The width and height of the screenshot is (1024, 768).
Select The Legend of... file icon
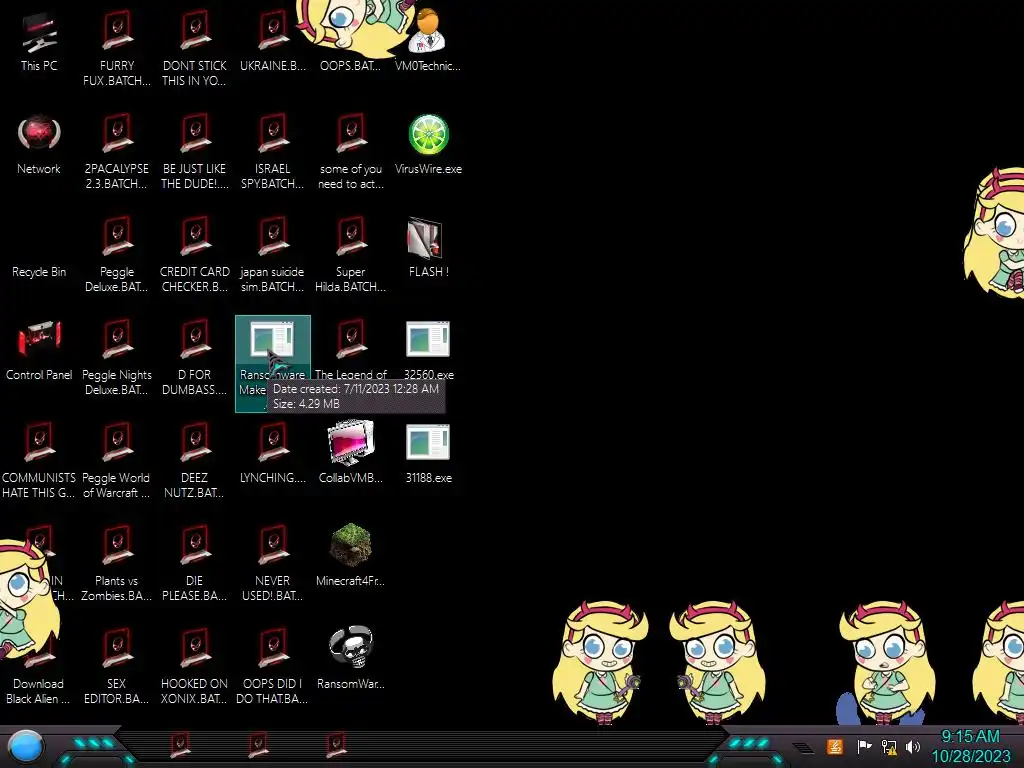(x=351, y=340)
